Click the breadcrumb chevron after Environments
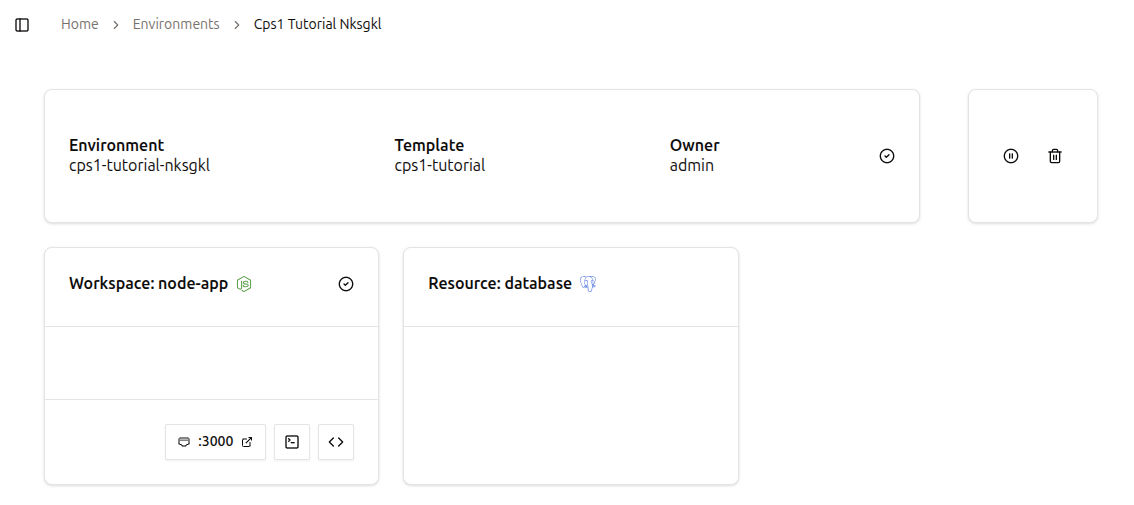1134x505 pixels. coord(237,25)
